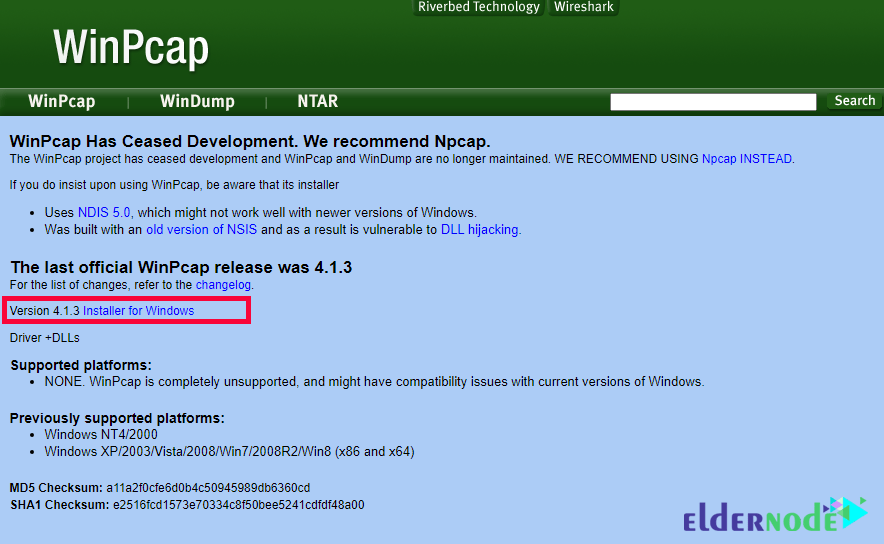Click the SHA1 checksum value
This screenshot has width=884, height=544.
coord(238,505)
